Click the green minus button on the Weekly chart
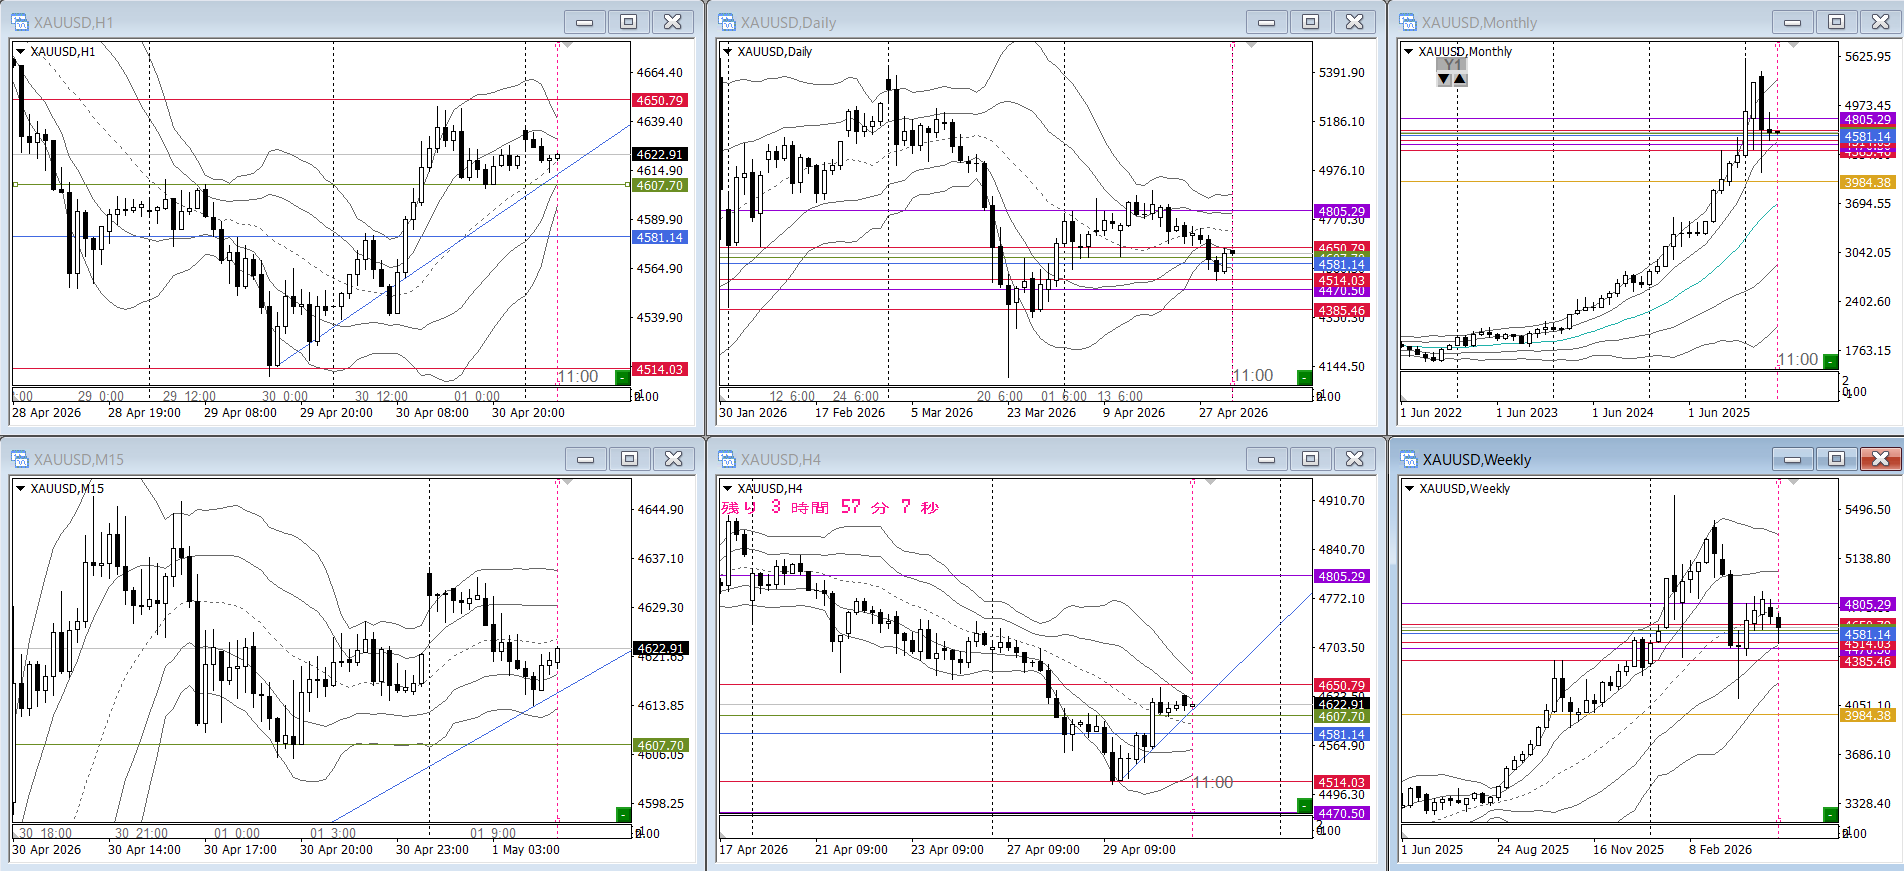 point(1830,814)
